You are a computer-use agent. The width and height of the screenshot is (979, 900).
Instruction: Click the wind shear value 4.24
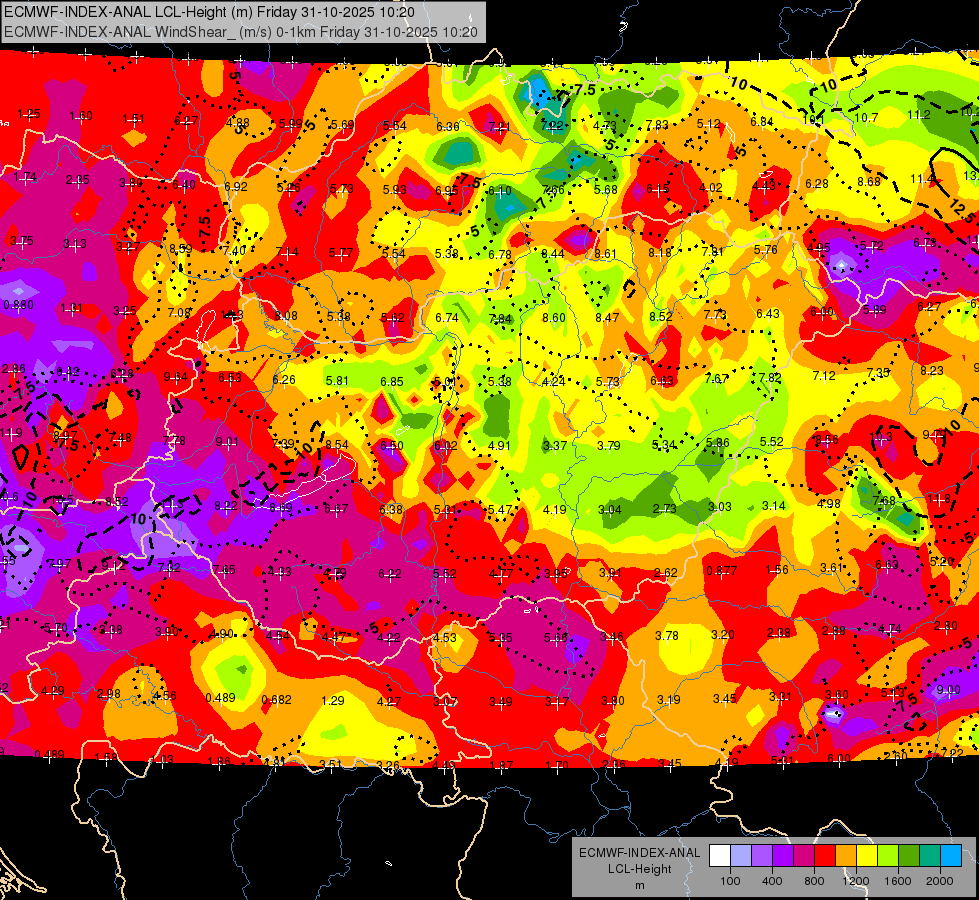(x=554, y=381)
